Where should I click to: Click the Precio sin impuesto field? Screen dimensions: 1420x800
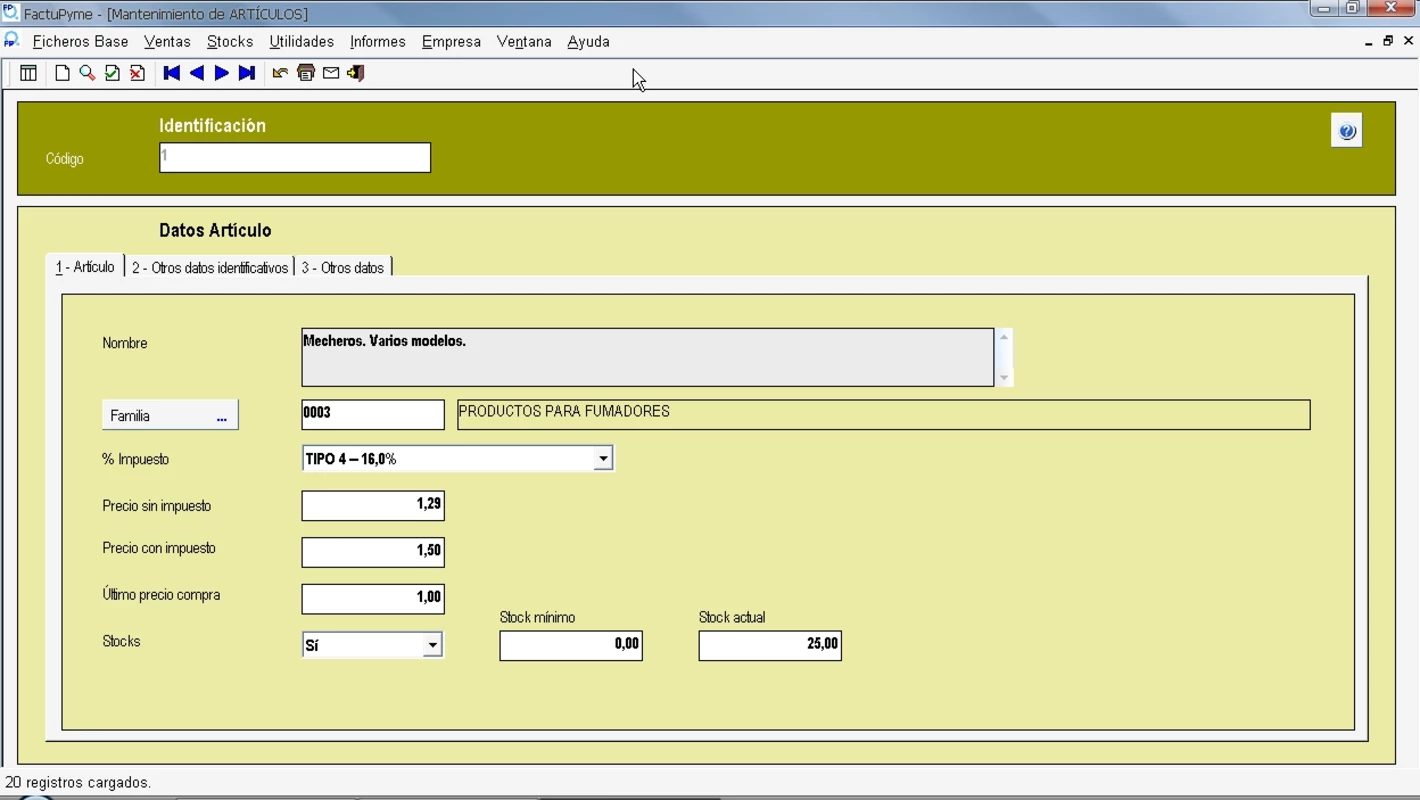pos(373,506)
